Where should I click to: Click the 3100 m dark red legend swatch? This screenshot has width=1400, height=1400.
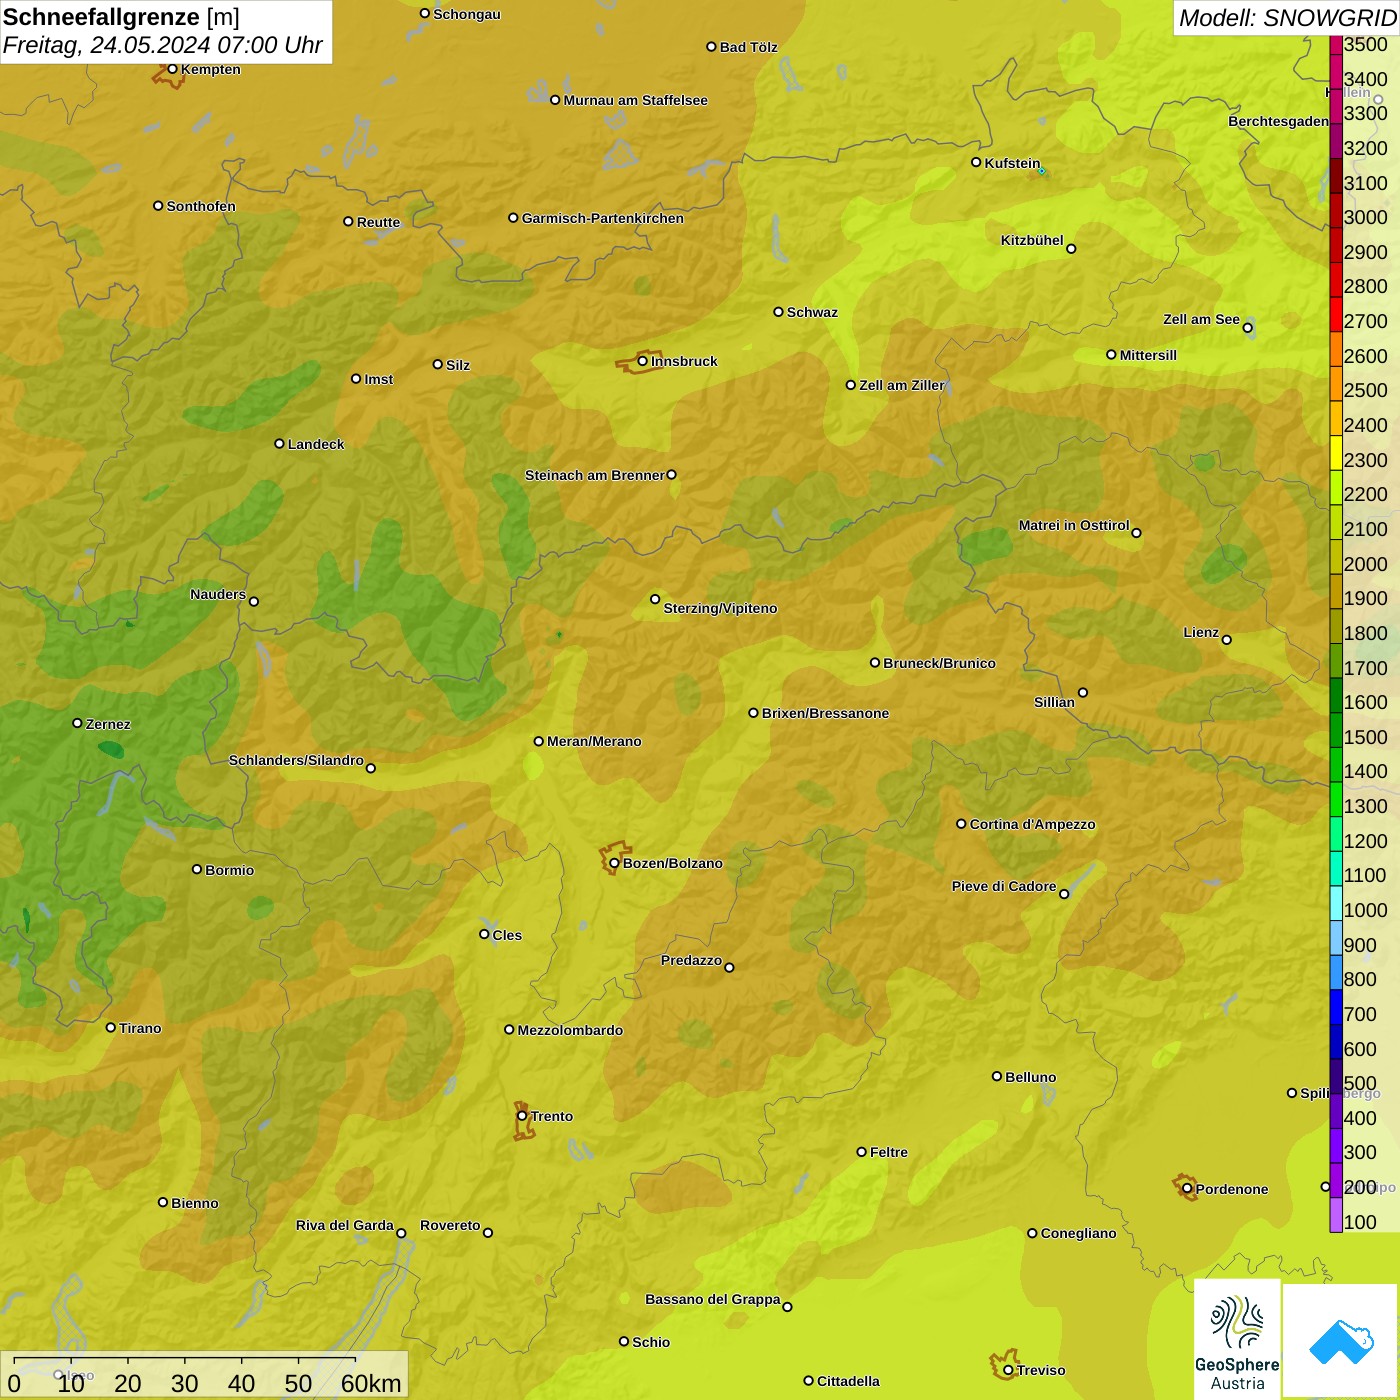click(x=1336, y=176)
